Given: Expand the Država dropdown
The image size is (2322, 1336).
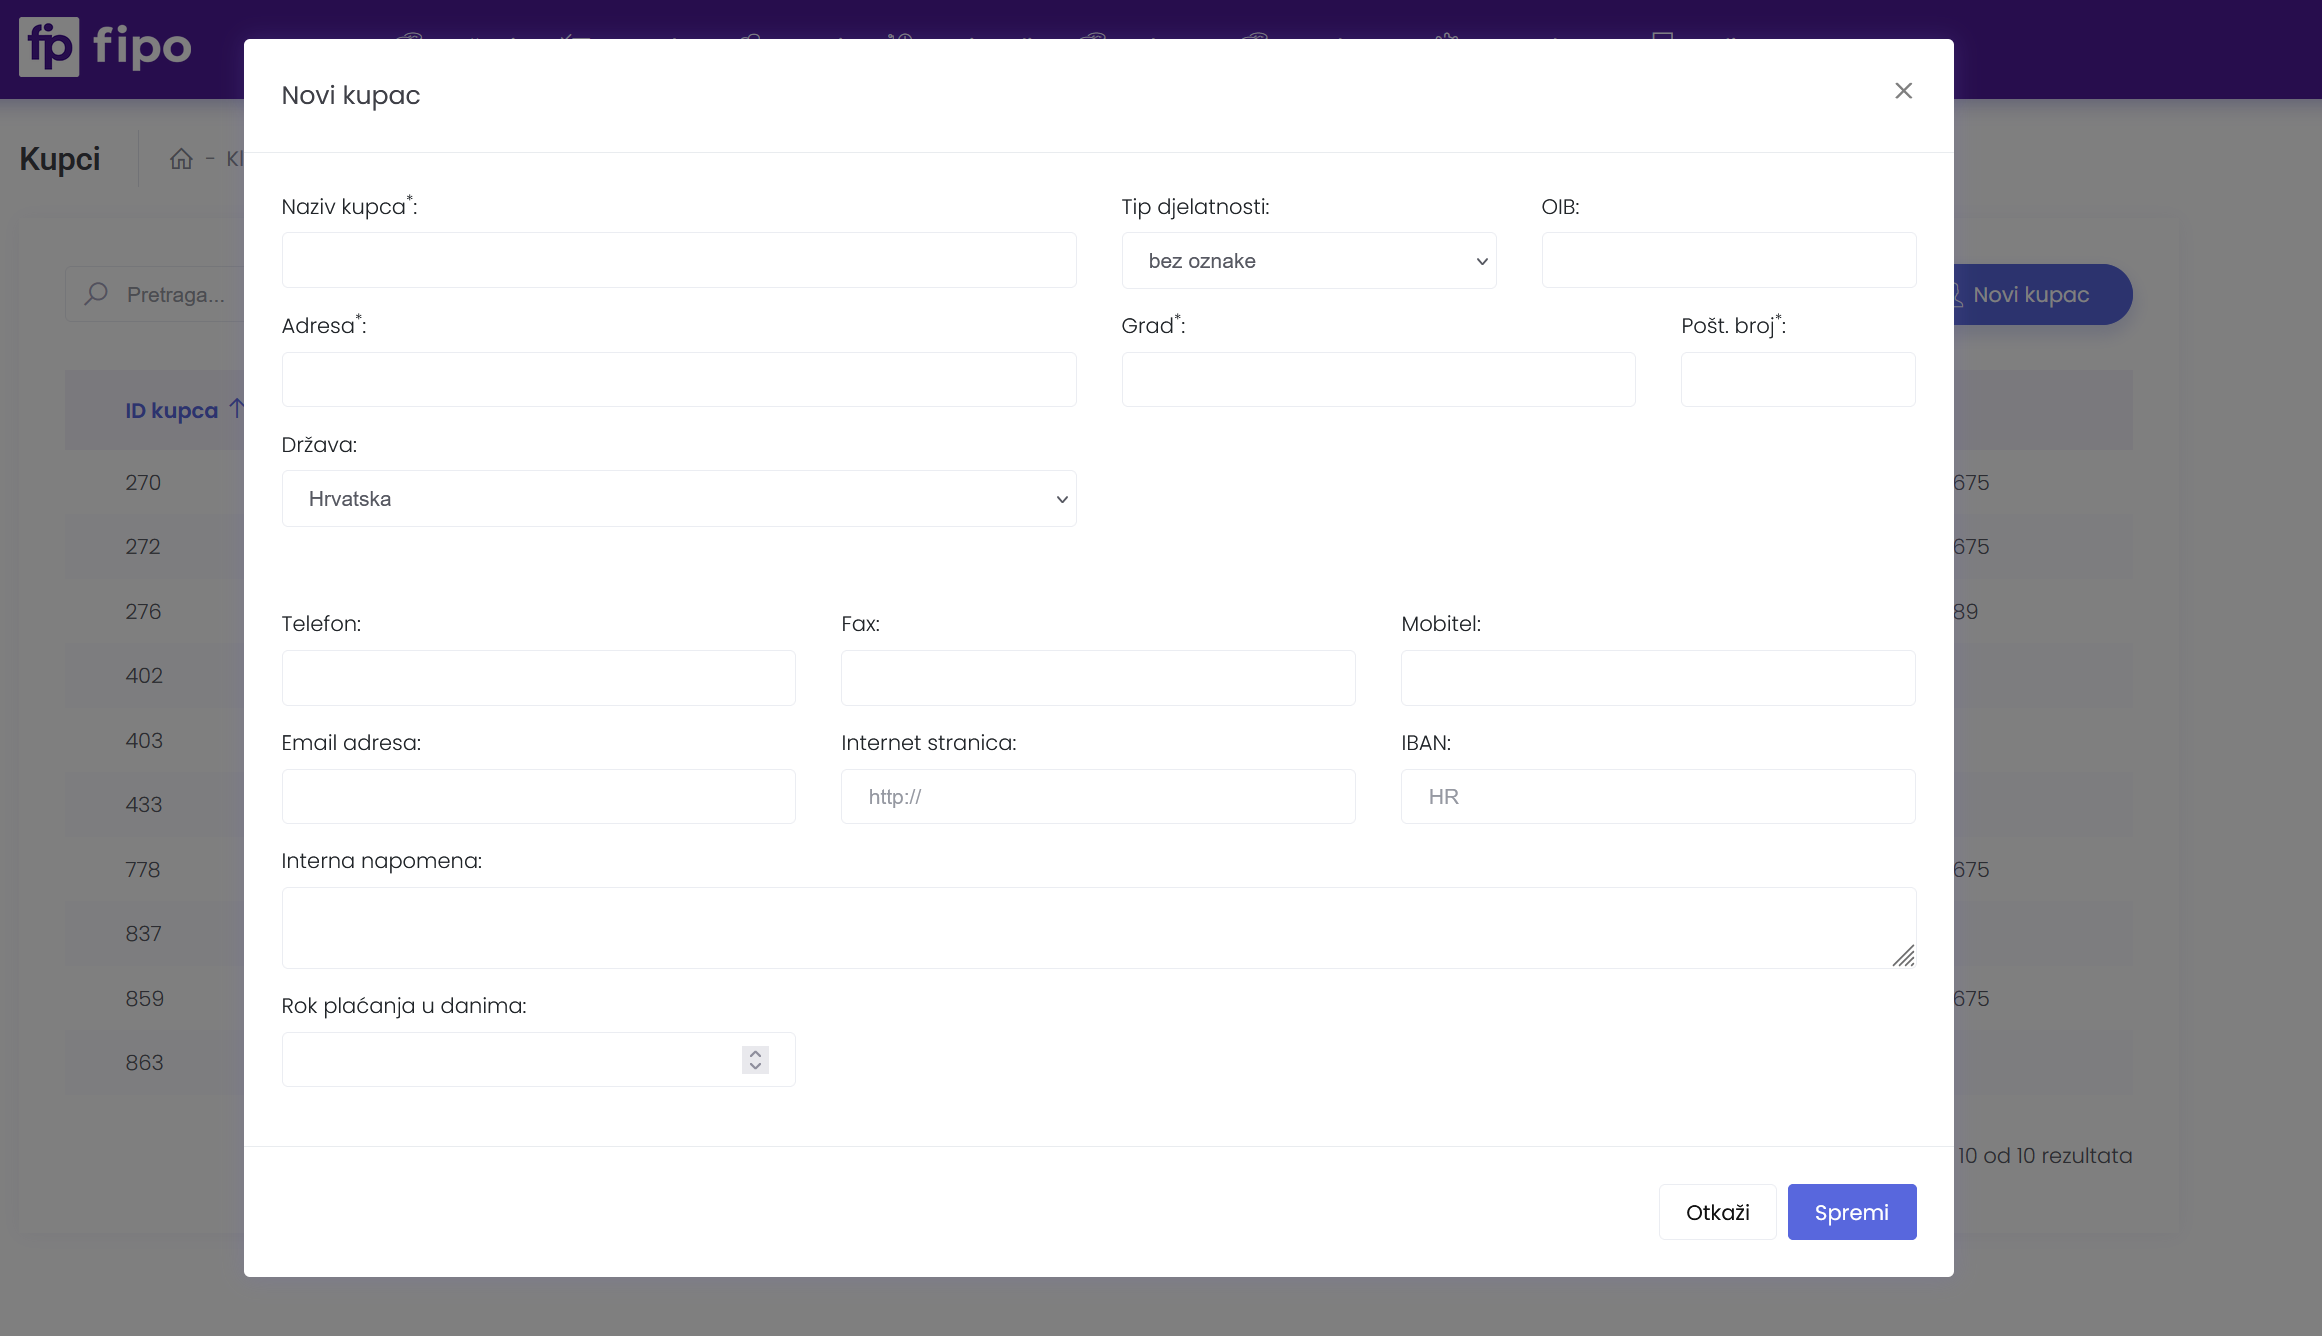Looking at the screenshot, I should coord(678,499).
